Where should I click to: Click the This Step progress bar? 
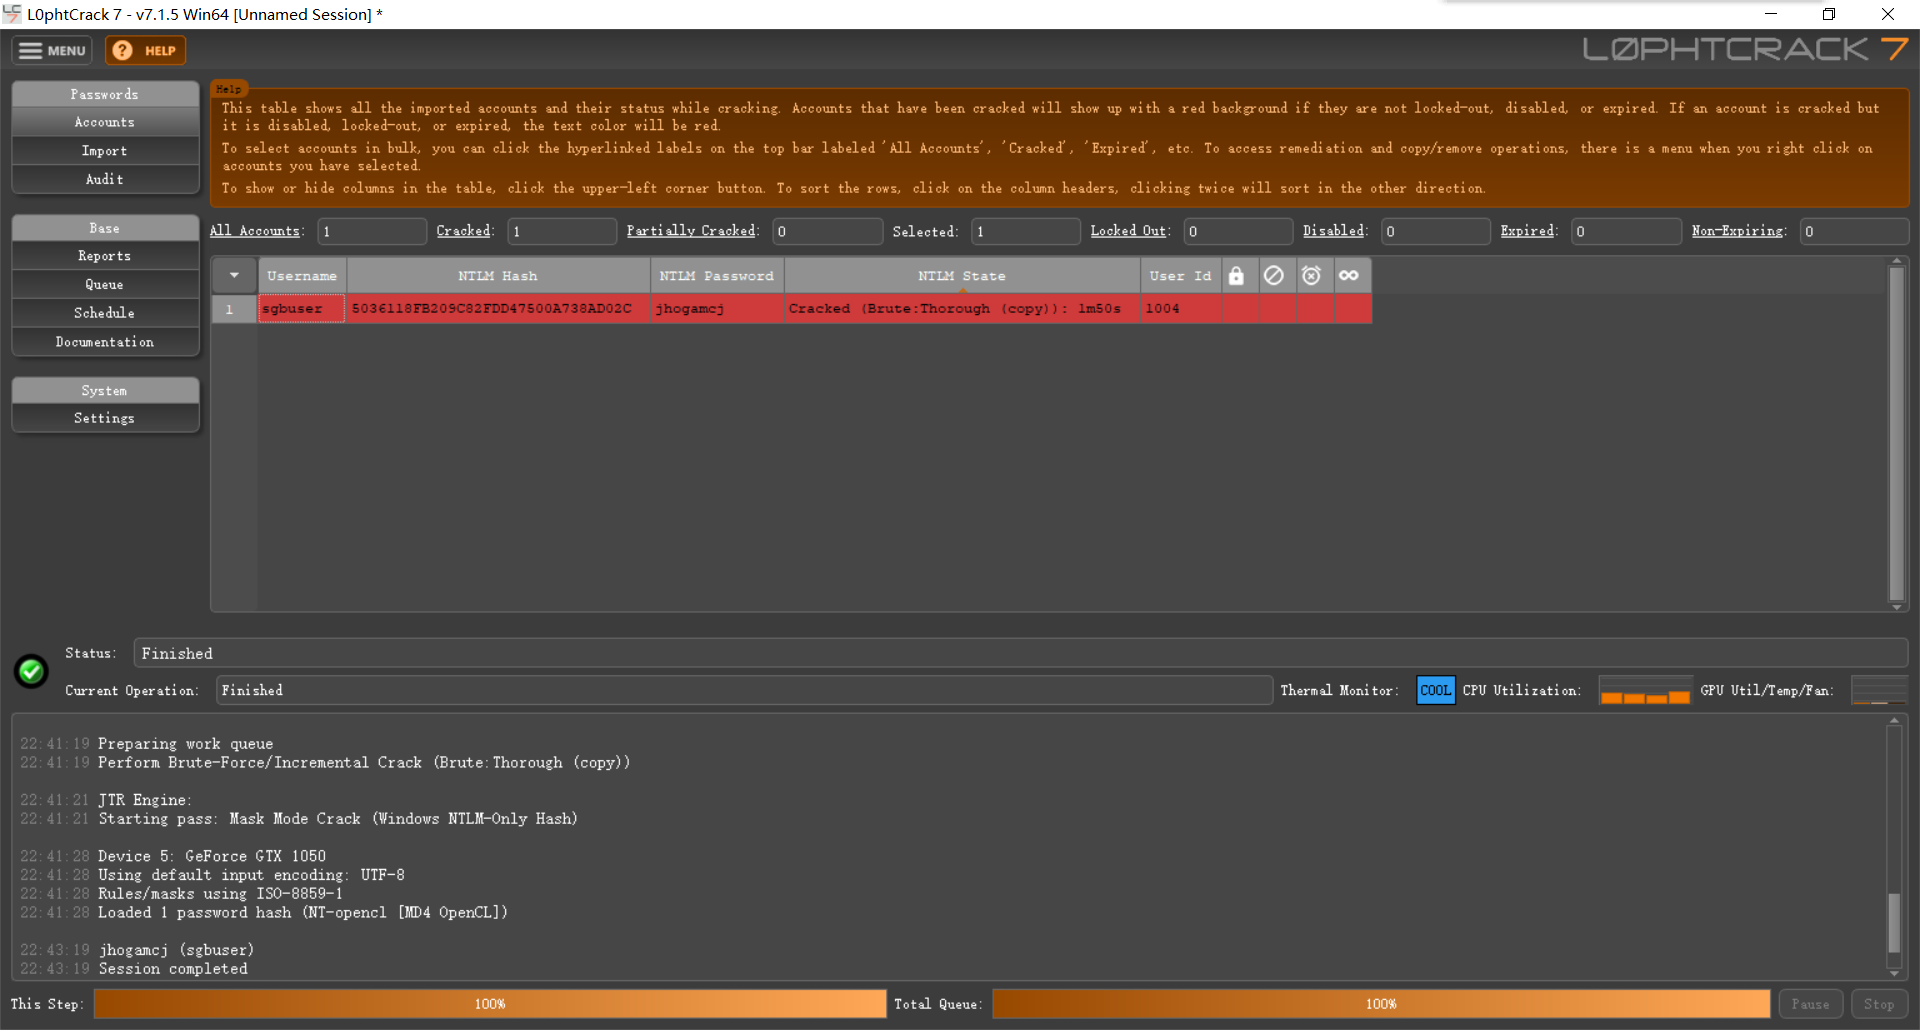[490, 1004]
